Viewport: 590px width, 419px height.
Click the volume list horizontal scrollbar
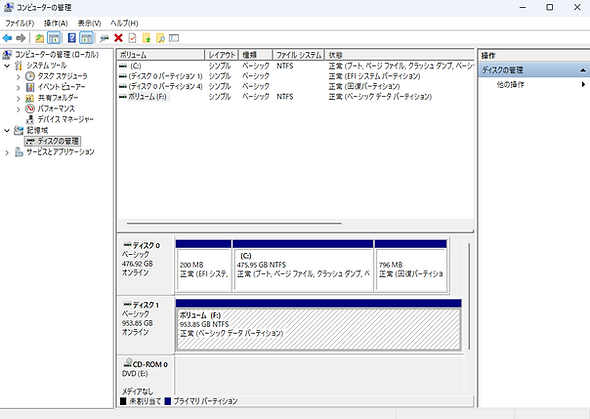pyautogui.click(x=234, y=223)
